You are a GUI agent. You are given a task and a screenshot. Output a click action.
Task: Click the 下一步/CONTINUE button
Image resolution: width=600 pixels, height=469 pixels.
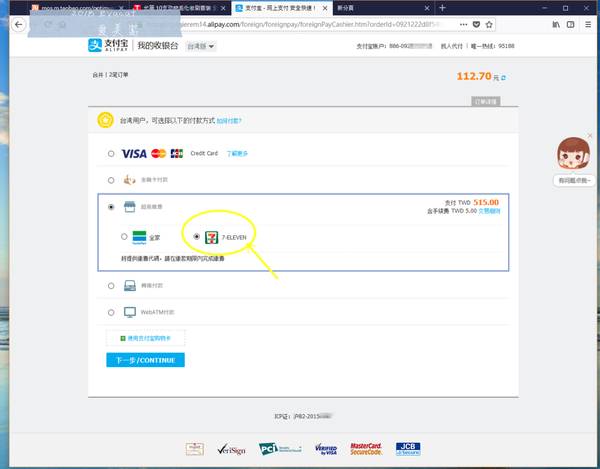click(x=145, y=360)
